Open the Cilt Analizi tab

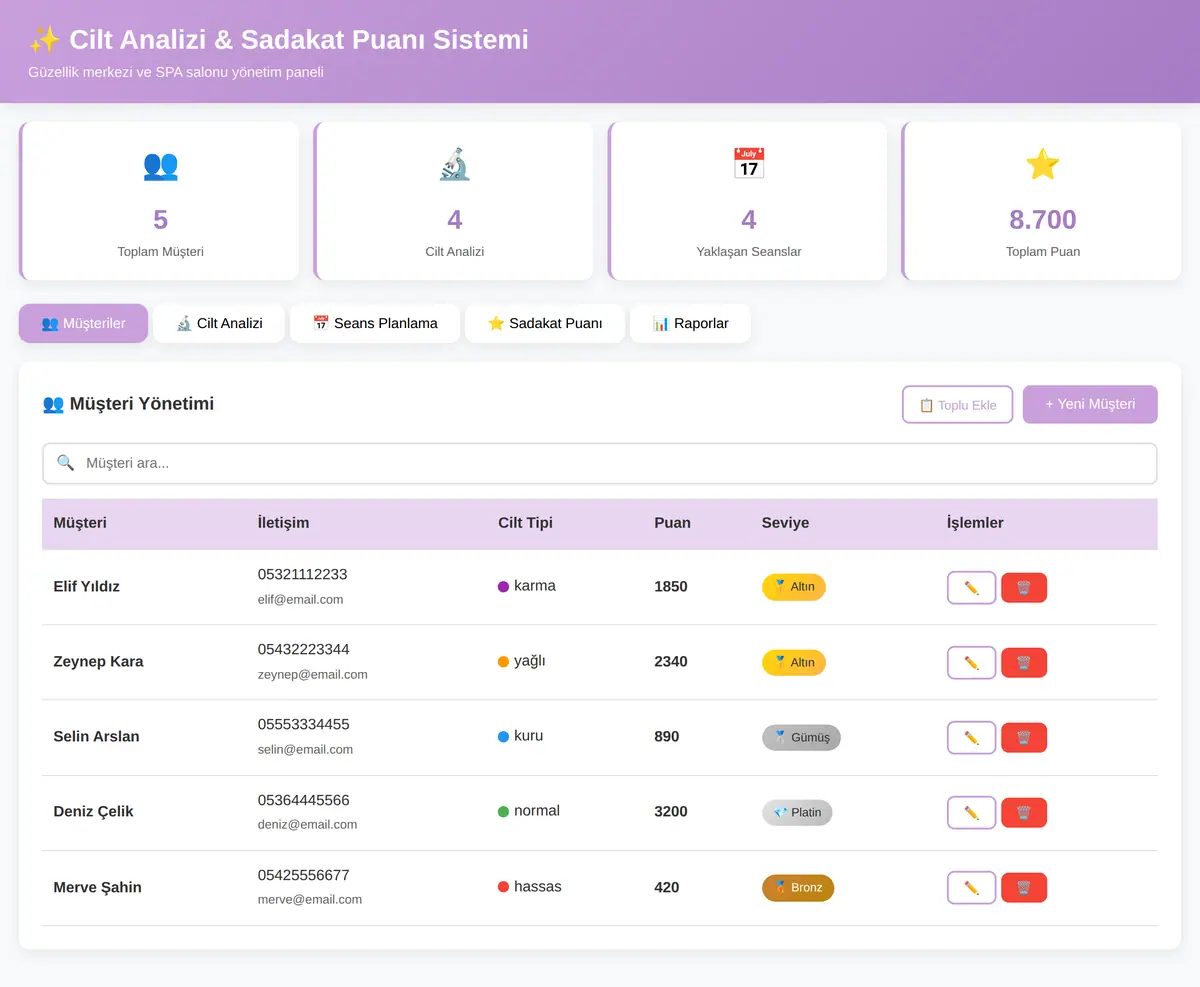point(219,323)
